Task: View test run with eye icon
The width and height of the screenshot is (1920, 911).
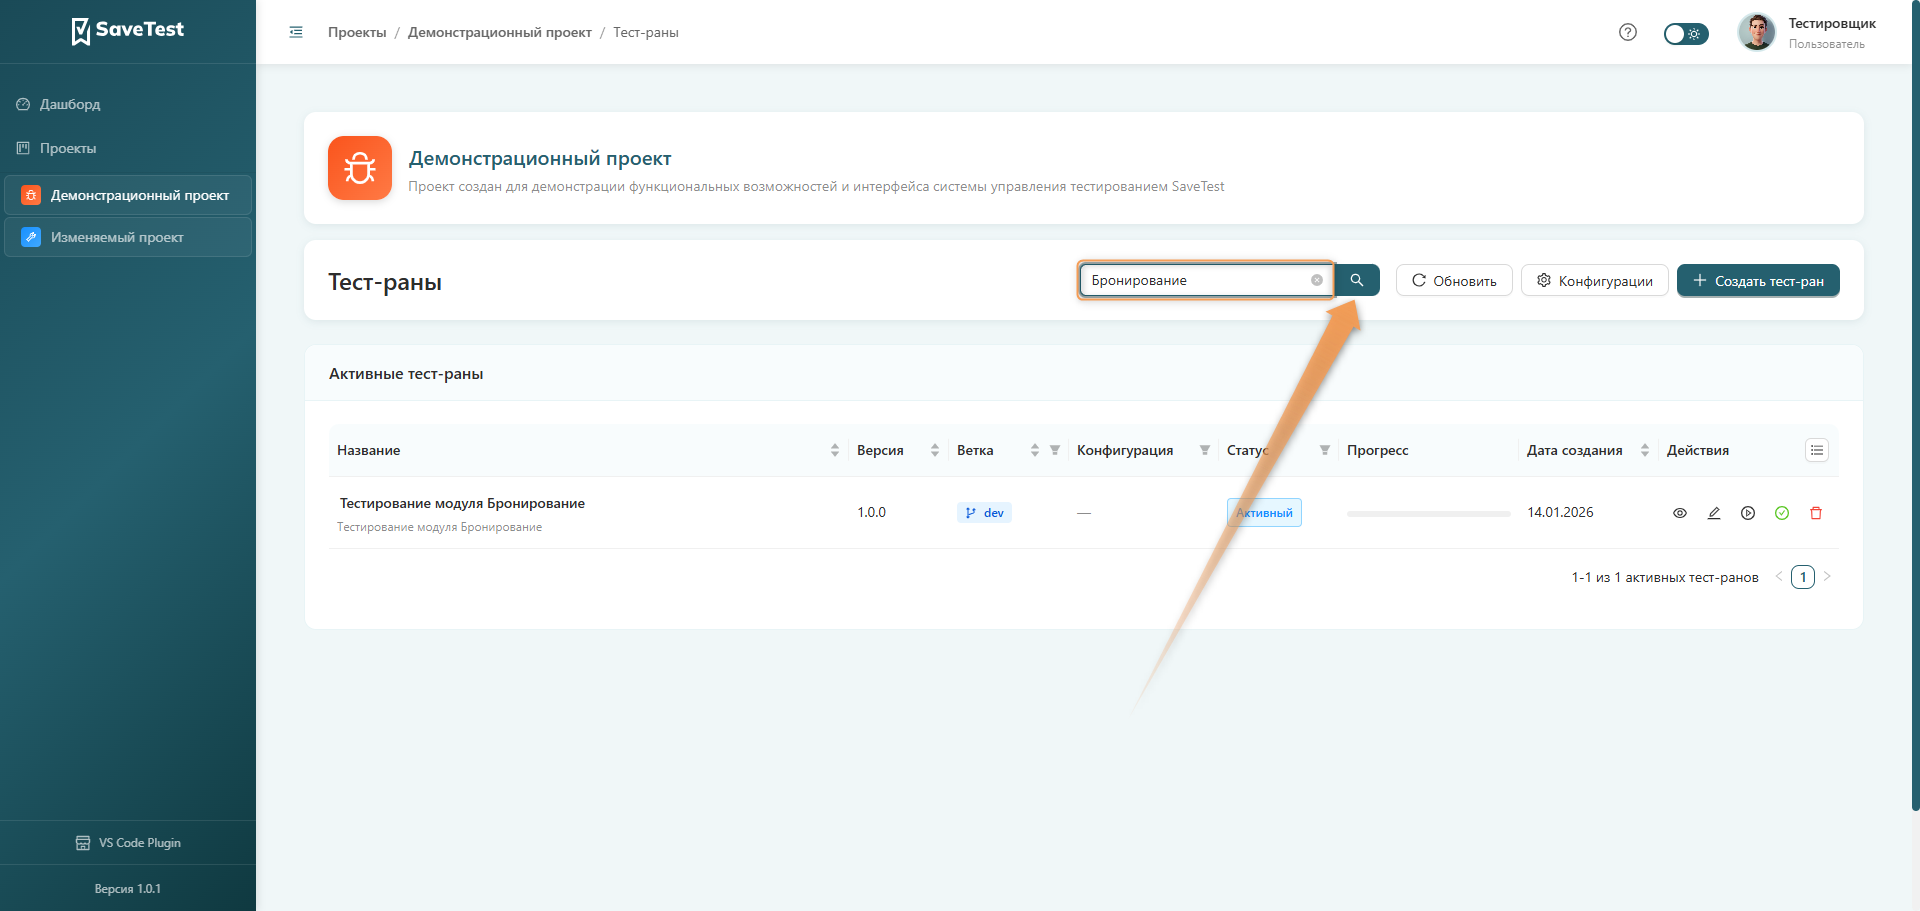Action: tap(1680, 513)
